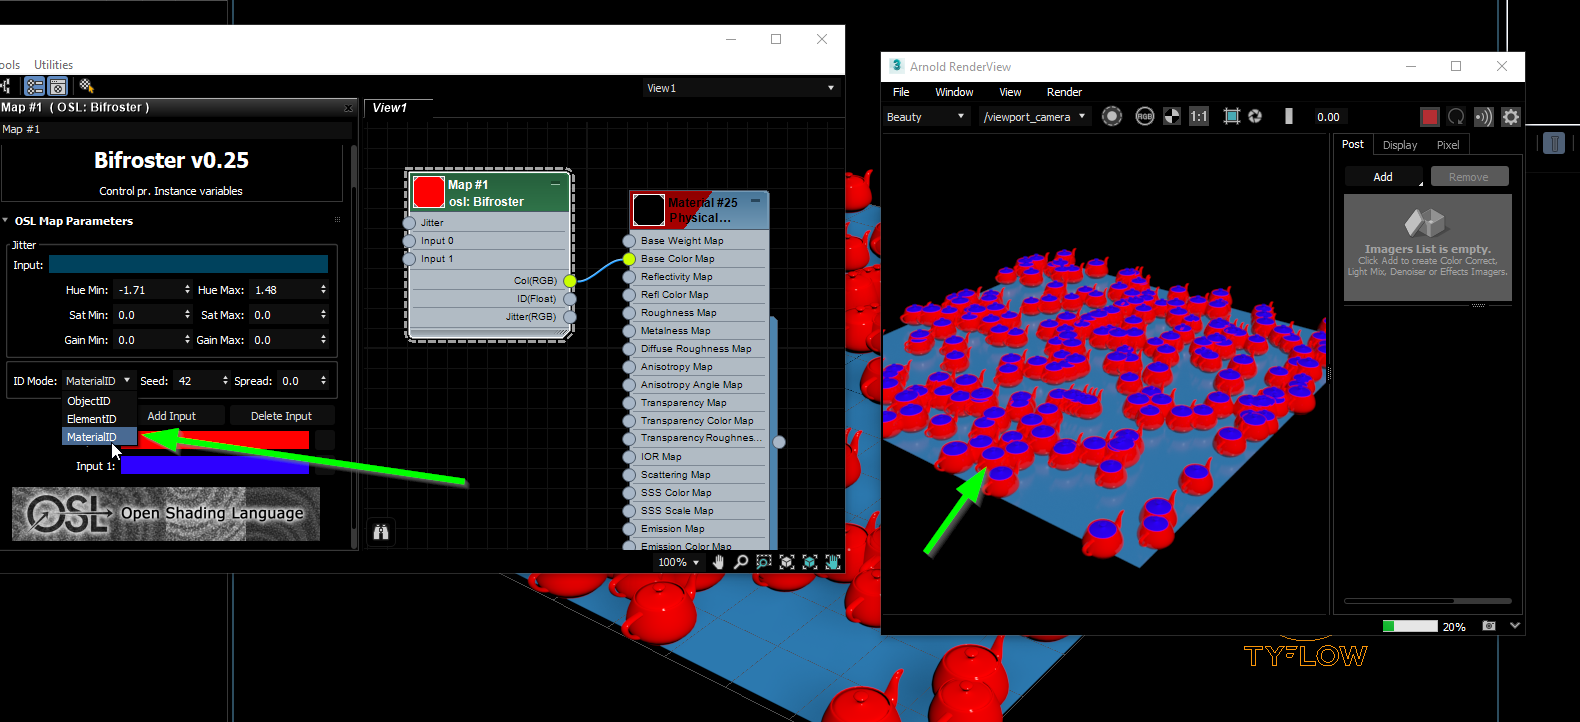
Task: Select the Pan hand tool in material editor
Action: coord(718,562)
